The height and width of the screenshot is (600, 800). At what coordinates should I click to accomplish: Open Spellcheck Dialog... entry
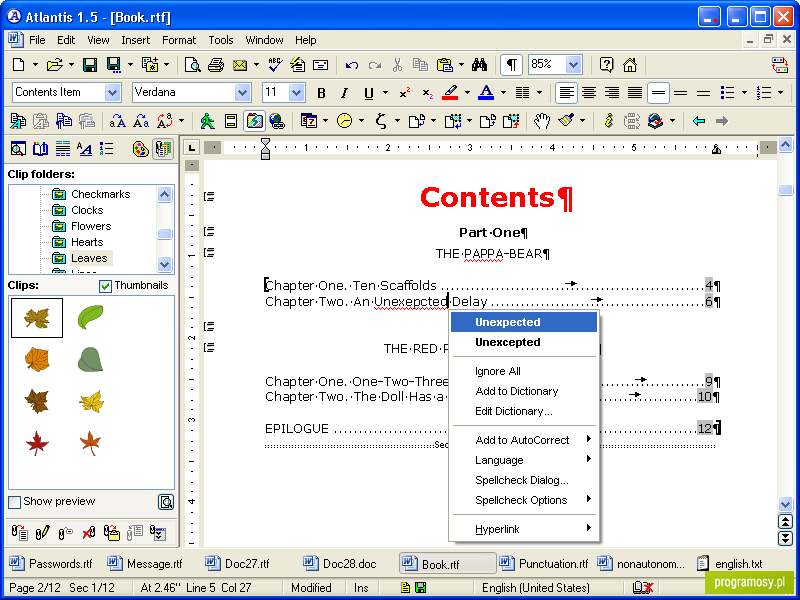click(524, 480)
